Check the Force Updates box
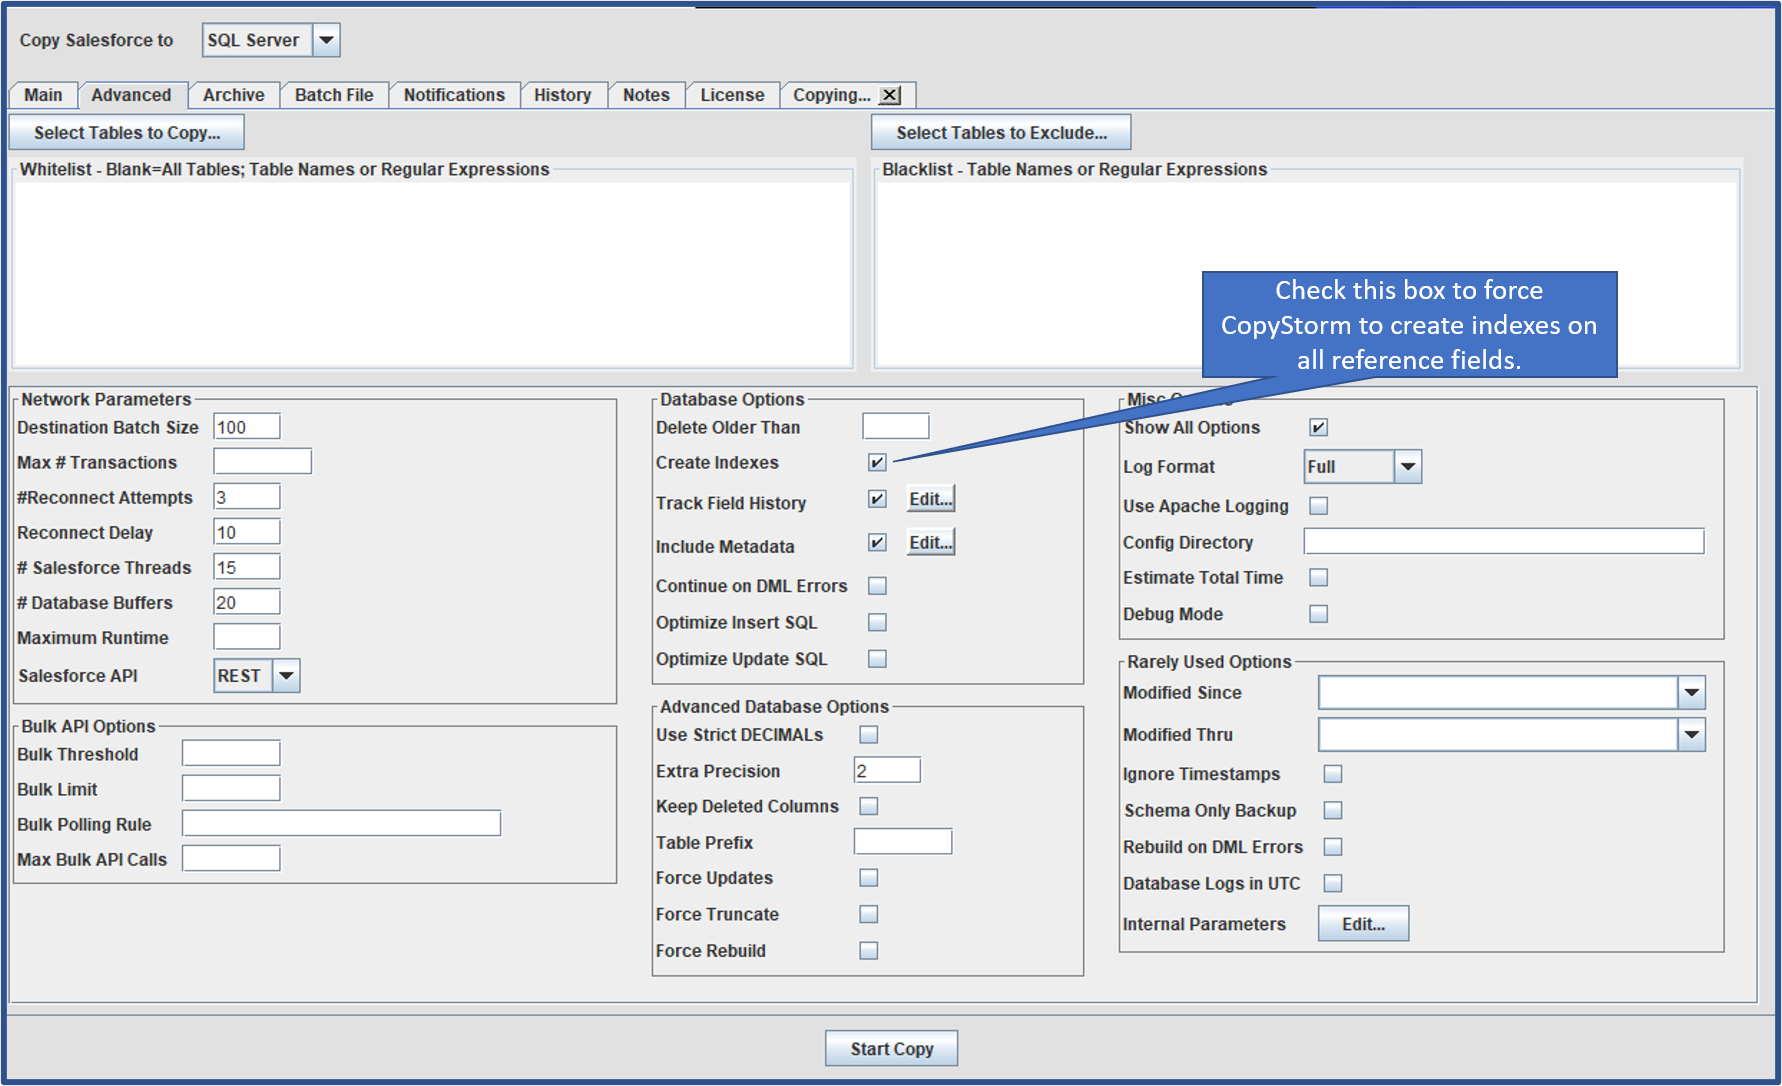 (x=869, y=878)
